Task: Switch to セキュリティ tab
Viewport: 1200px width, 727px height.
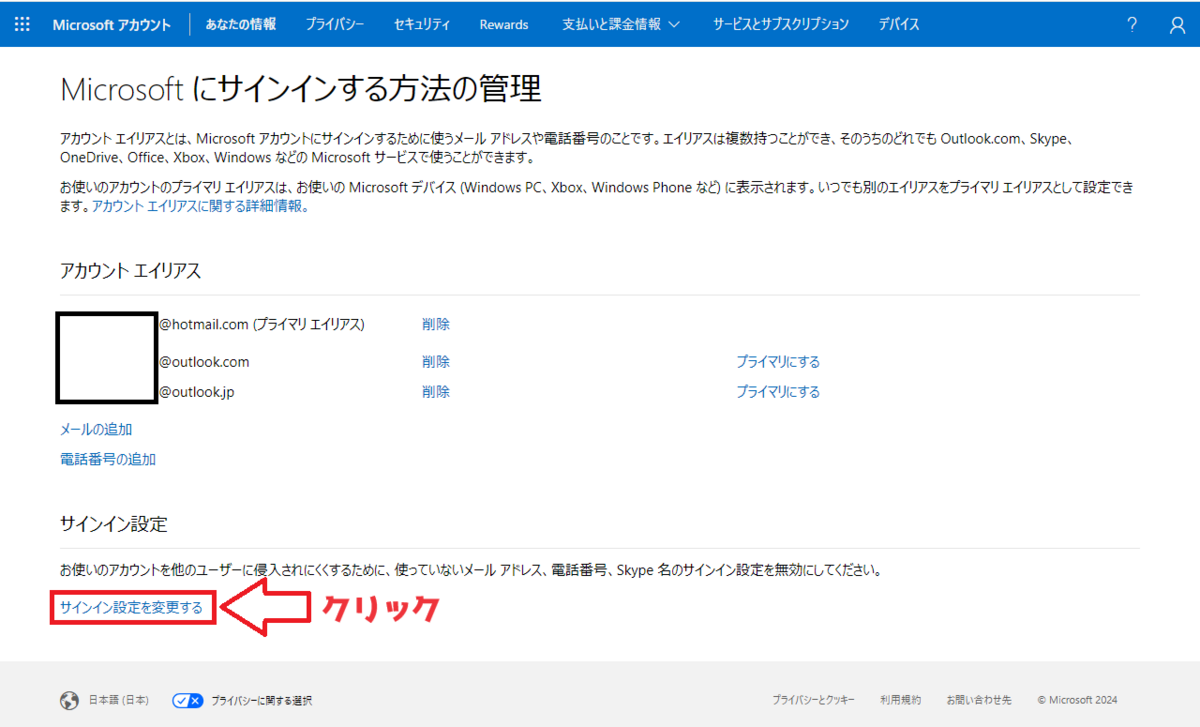Action: point(422,24)
